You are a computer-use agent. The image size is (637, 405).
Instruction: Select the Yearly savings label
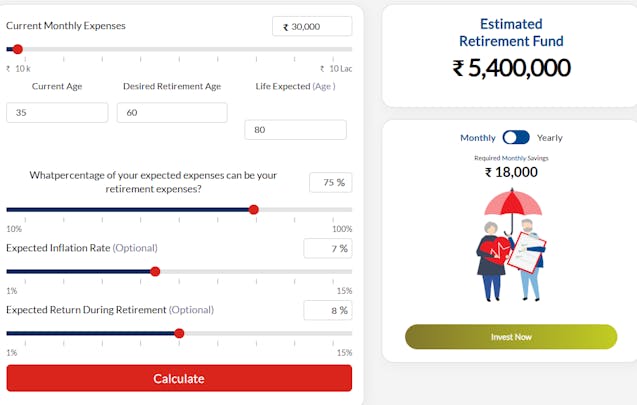coord(550,138)
